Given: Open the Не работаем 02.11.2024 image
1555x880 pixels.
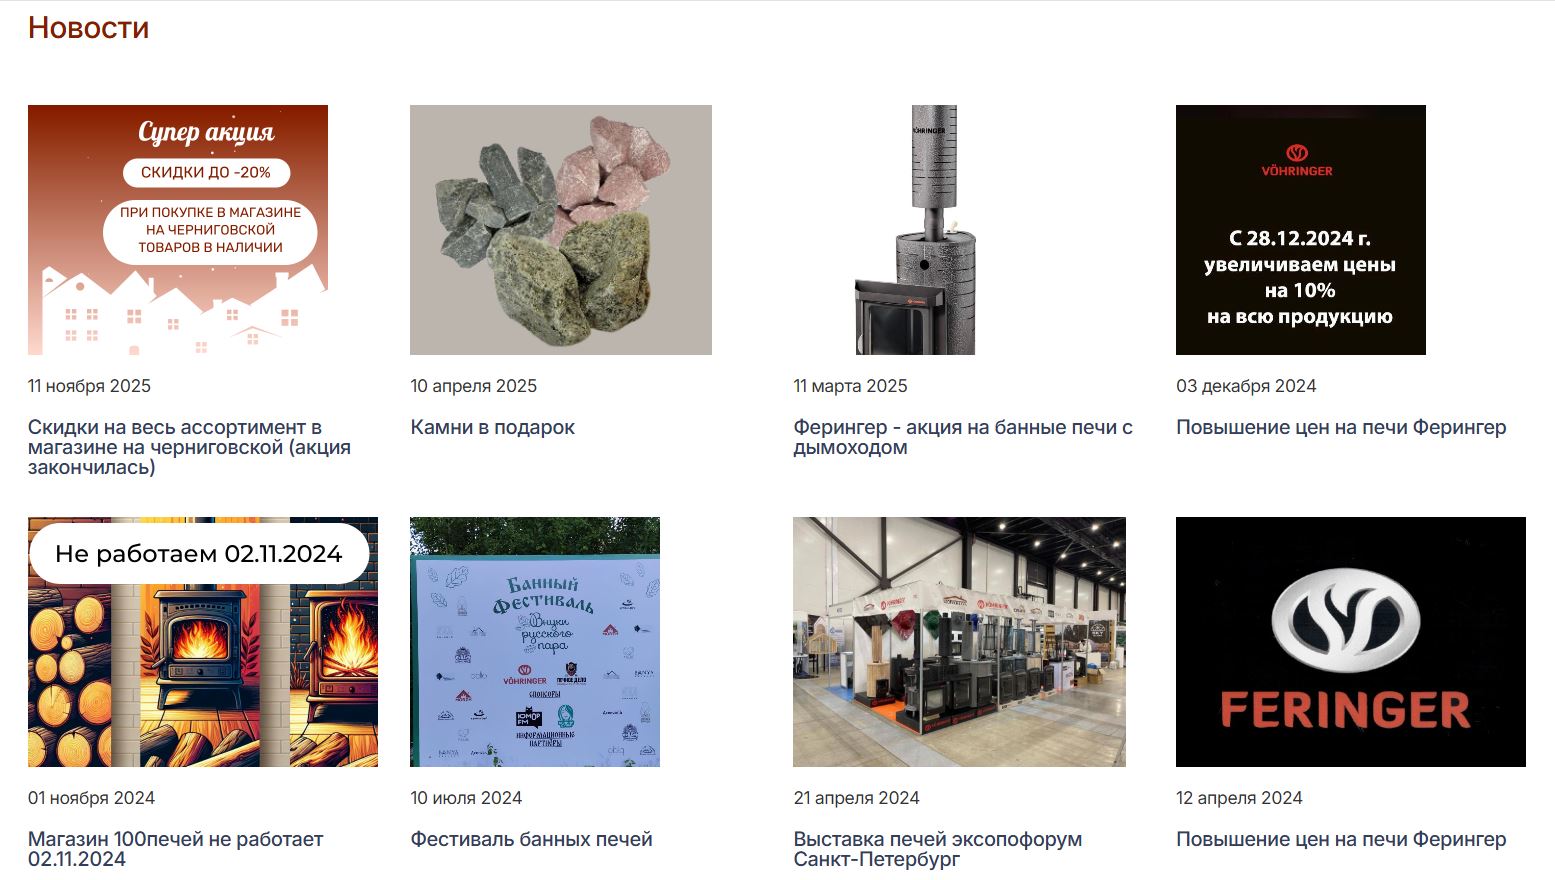Looking at the screenshot, I should click(203, 642).
